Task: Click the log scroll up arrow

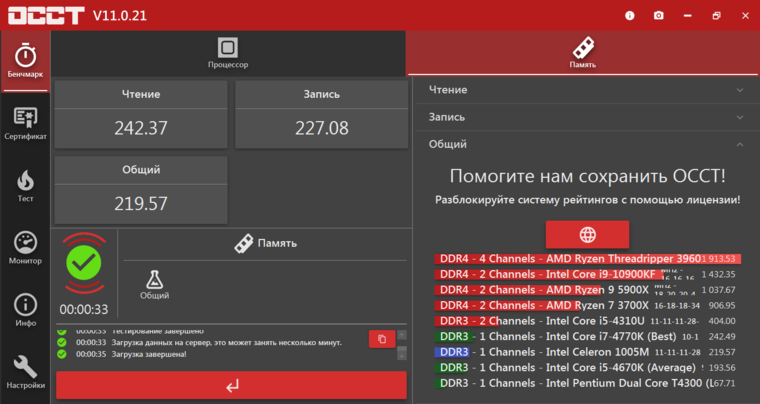Action: click(402, 335)
